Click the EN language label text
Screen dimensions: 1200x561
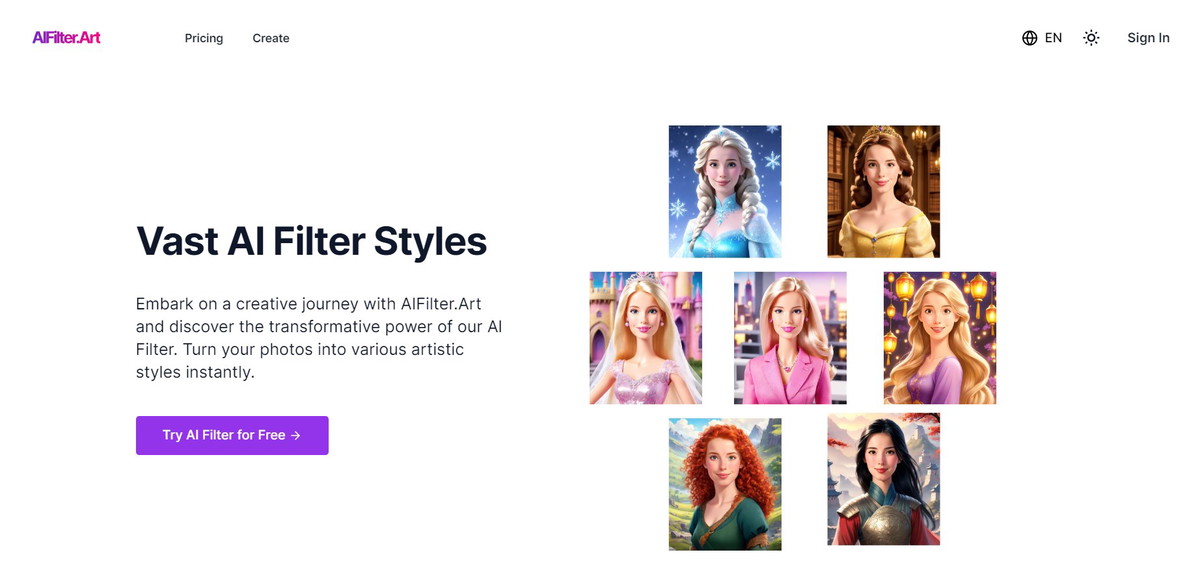click(1053, 38)
